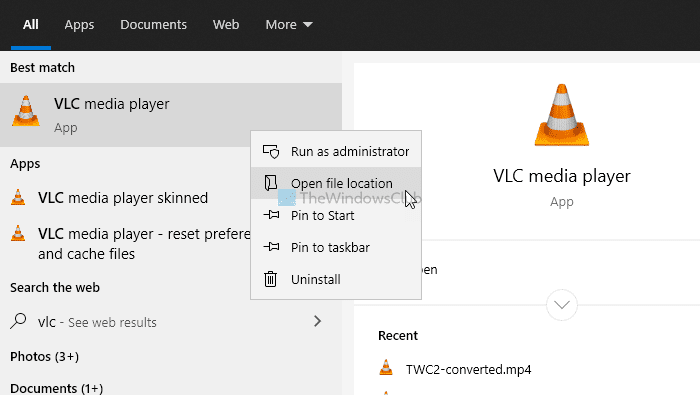Switch to the All search tab

click(30, 25)
